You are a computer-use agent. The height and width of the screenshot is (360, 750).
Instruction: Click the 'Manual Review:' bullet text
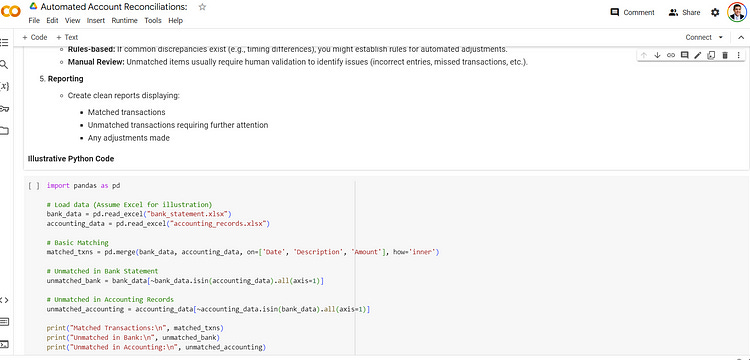pyautogui.click(x=96, y=62)
